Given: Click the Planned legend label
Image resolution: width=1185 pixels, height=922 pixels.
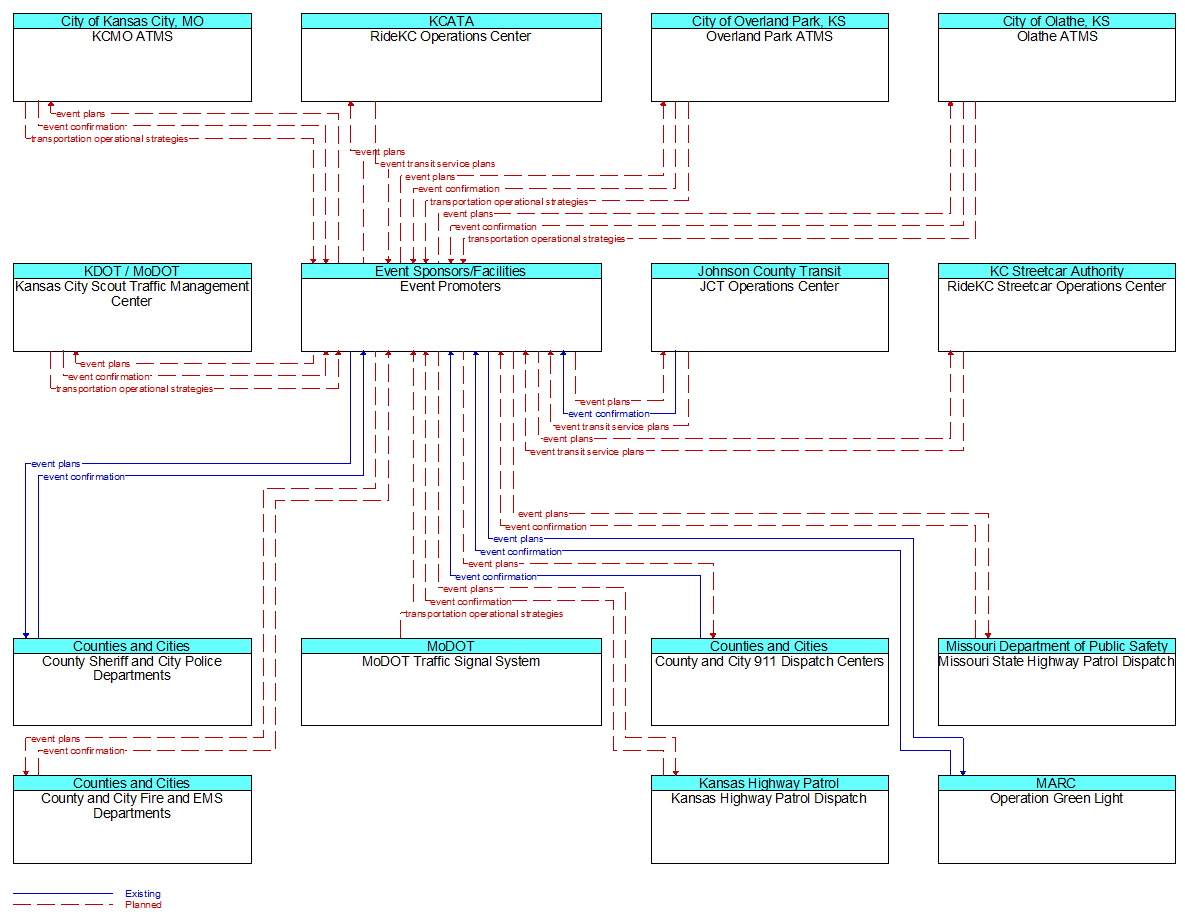Looking at the screenshot, I should coord(143,905).
